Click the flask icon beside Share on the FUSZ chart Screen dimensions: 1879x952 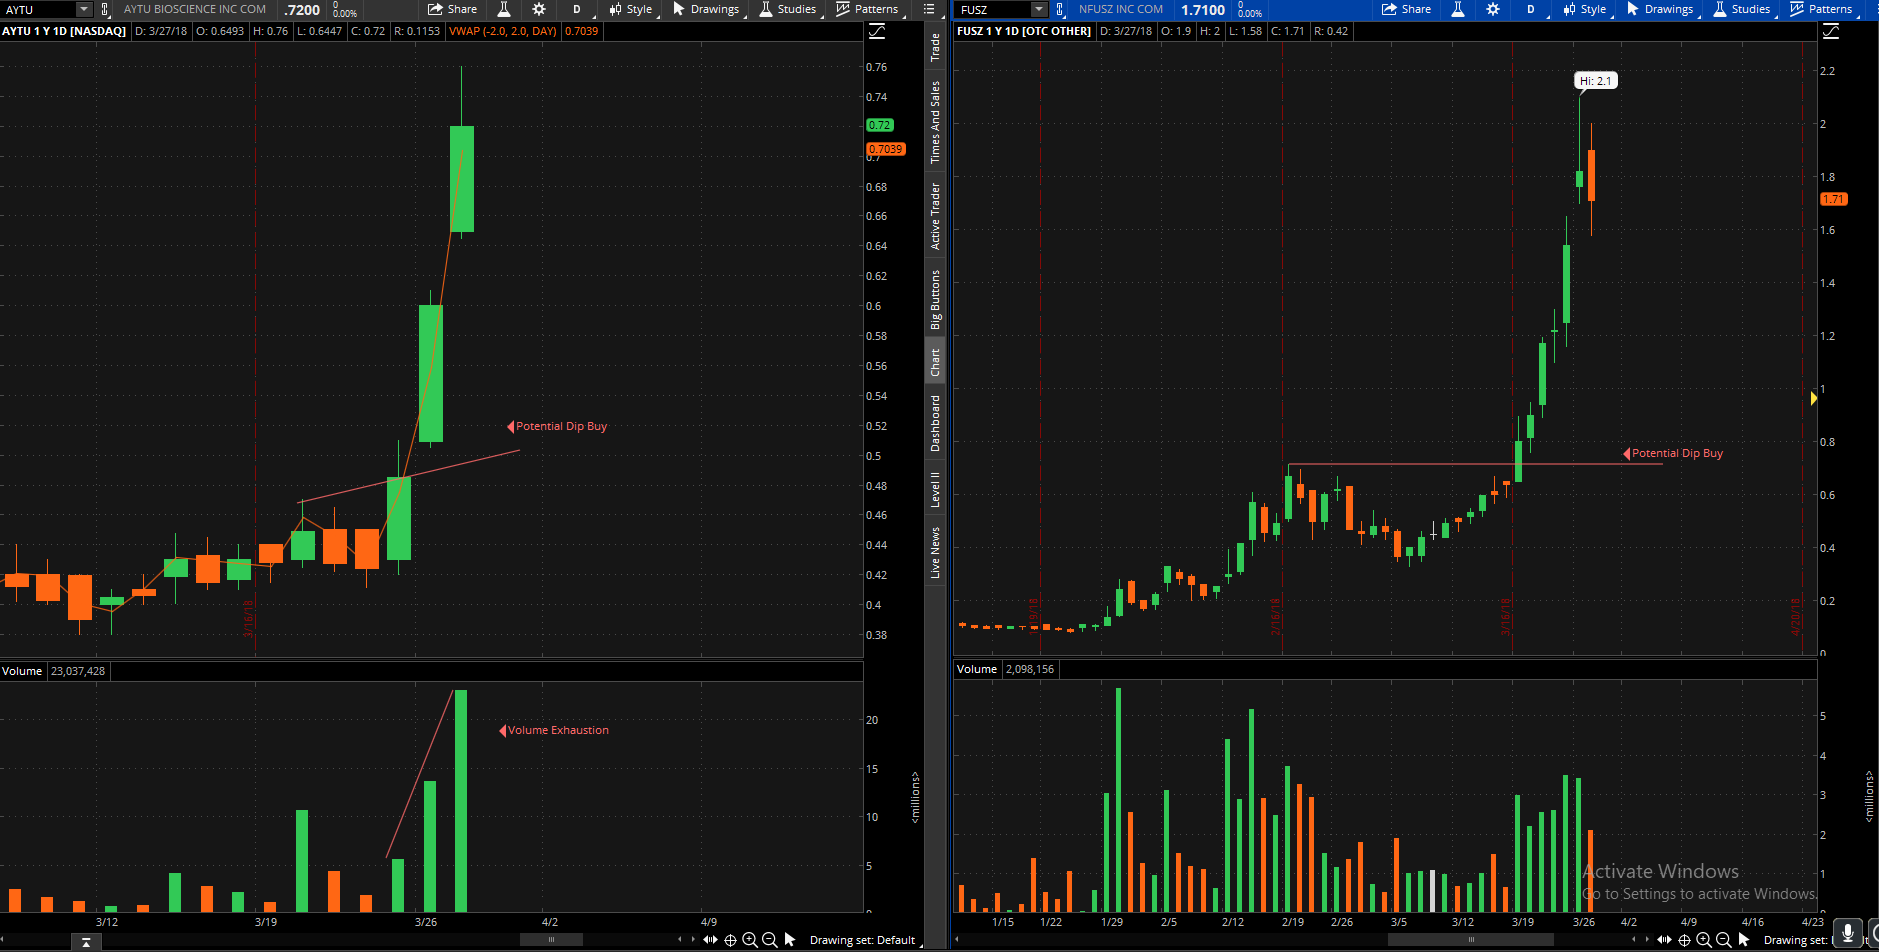[1458, 9]
